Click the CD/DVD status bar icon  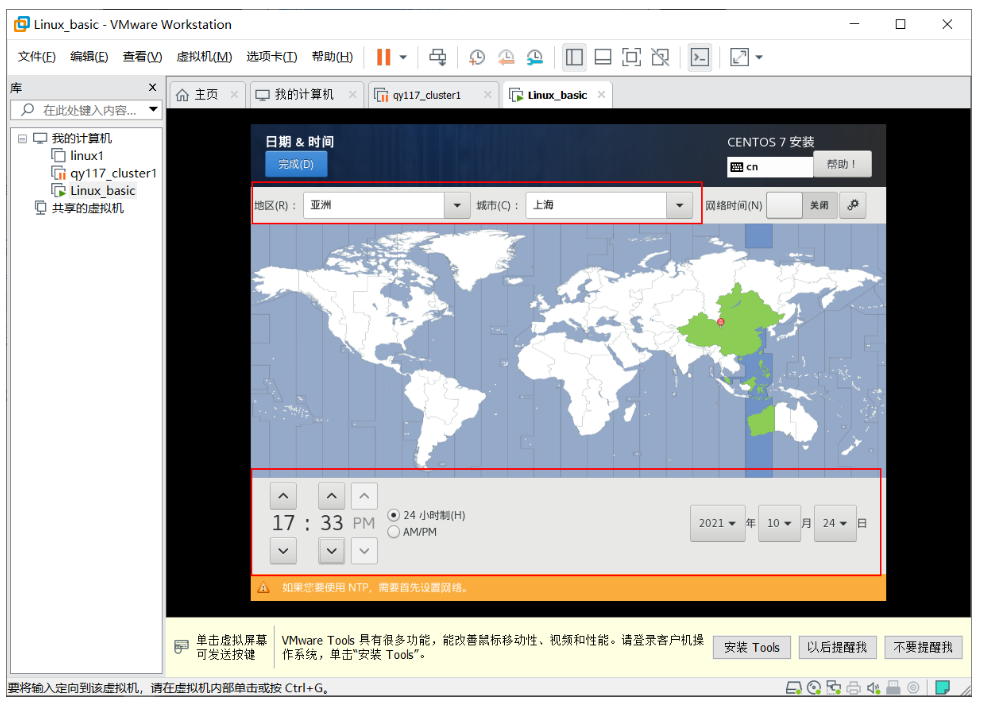pyautogui.click(x=814, y=688)
